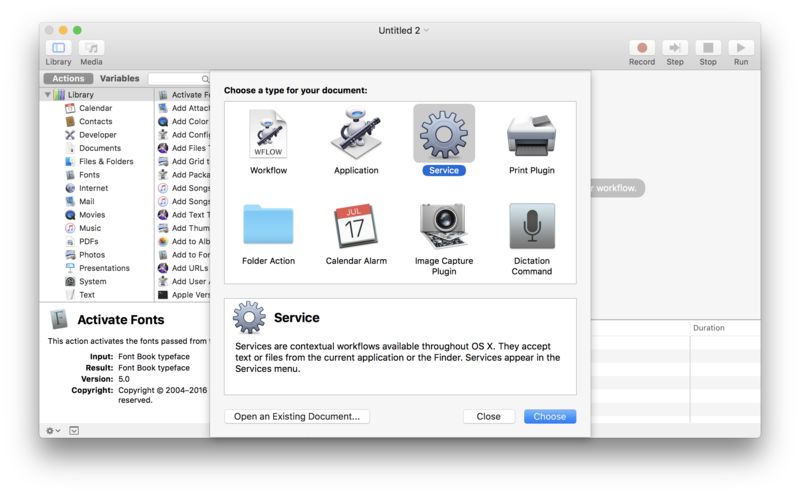Collapse the Library disclosure triangle
Screen dimensions: 800x494
pyautogui.click(x=47, y=95)
